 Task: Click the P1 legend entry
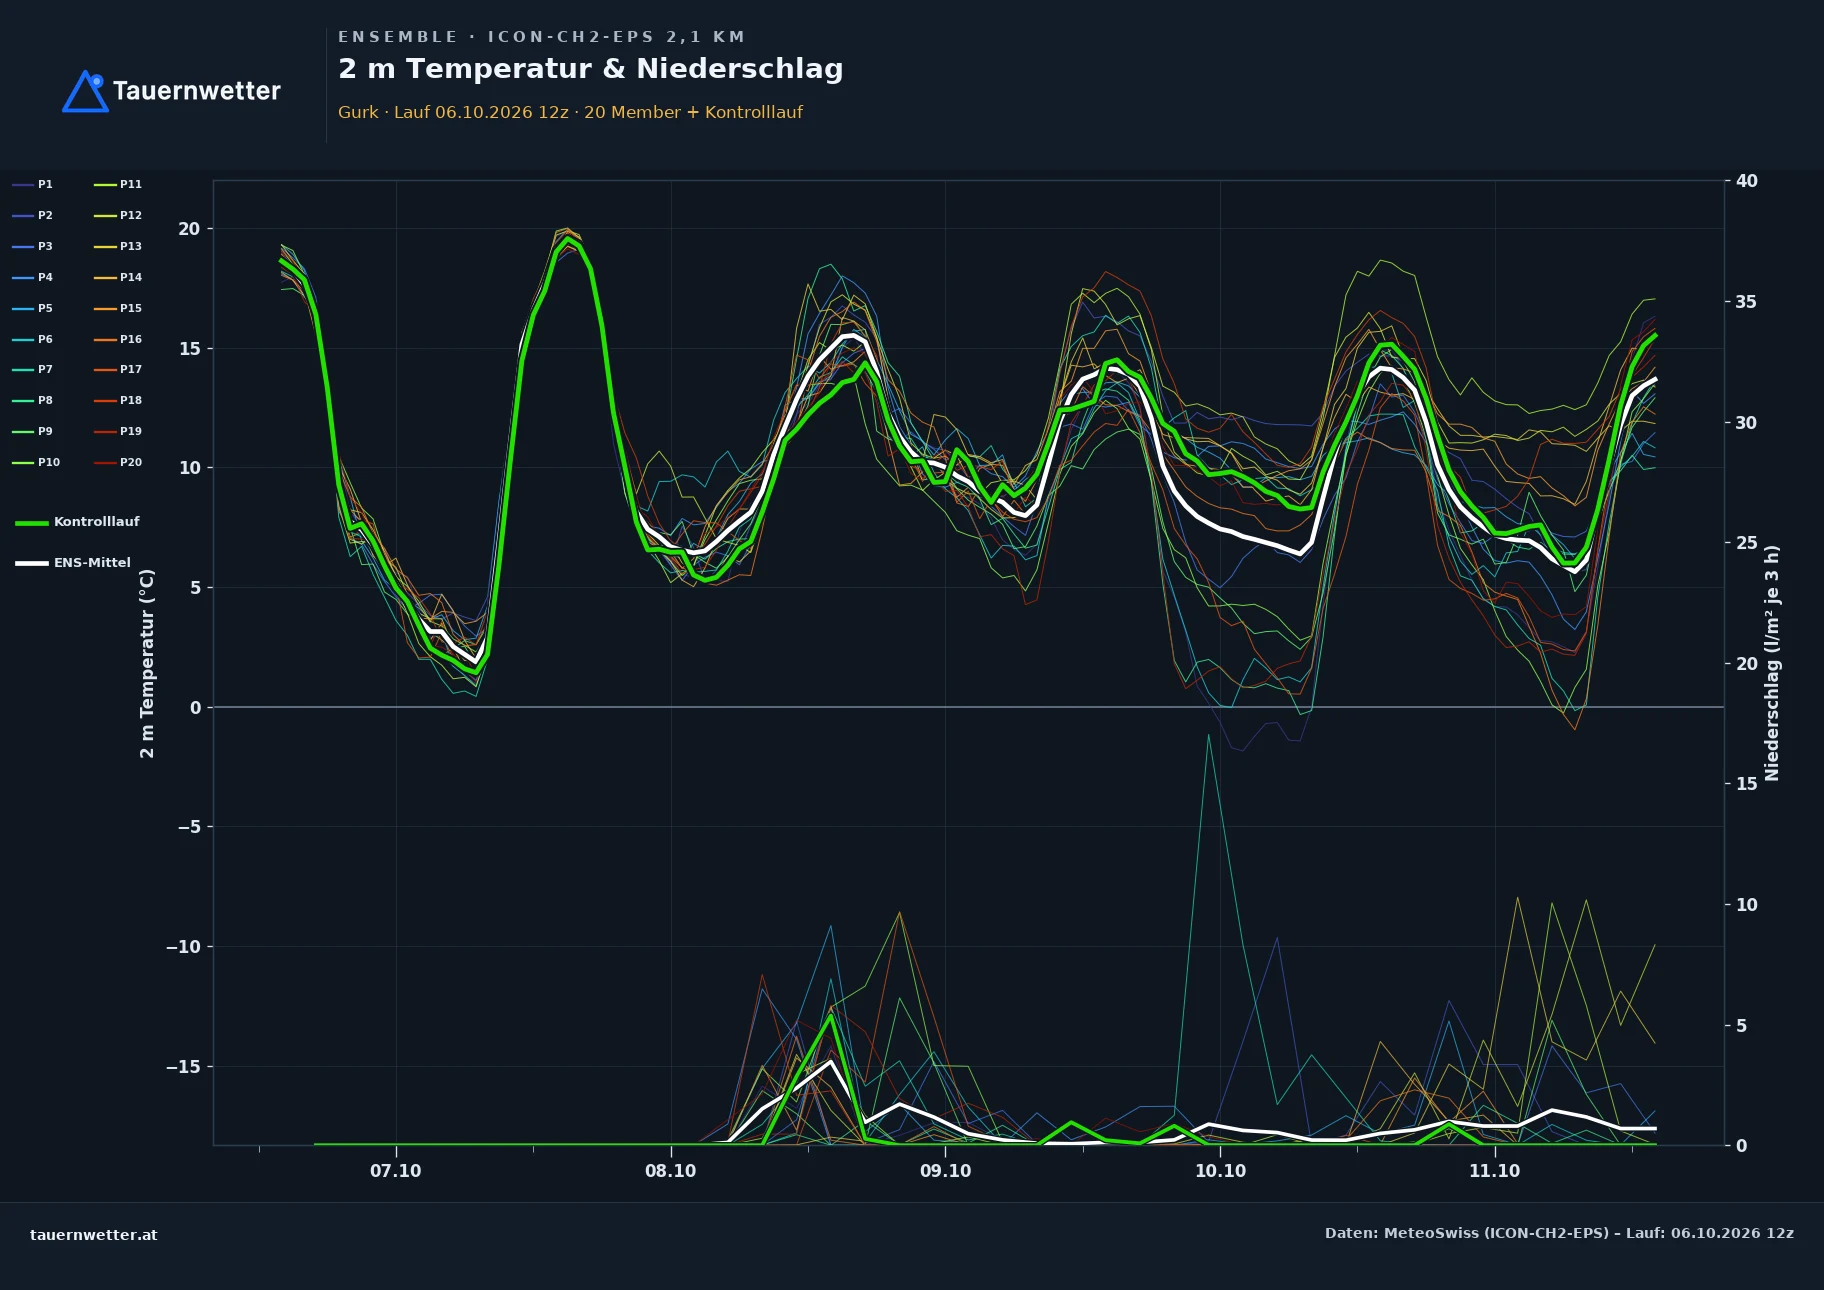click(x=32, y=184)
